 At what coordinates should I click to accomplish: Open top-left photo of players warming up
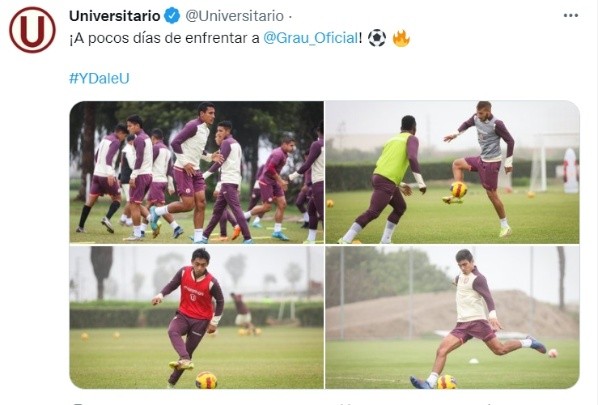[x=196, y=172]
